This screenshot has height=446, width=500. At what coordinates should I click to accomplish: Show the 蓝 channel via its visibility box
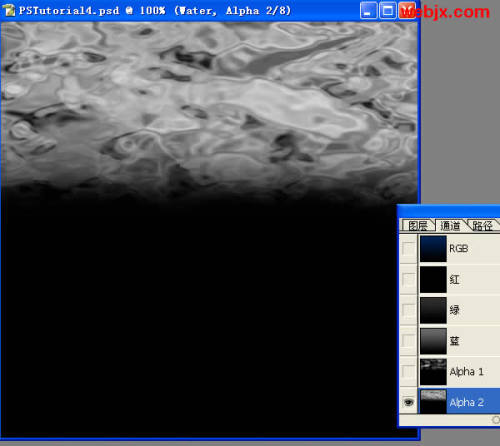pos(408,341)
